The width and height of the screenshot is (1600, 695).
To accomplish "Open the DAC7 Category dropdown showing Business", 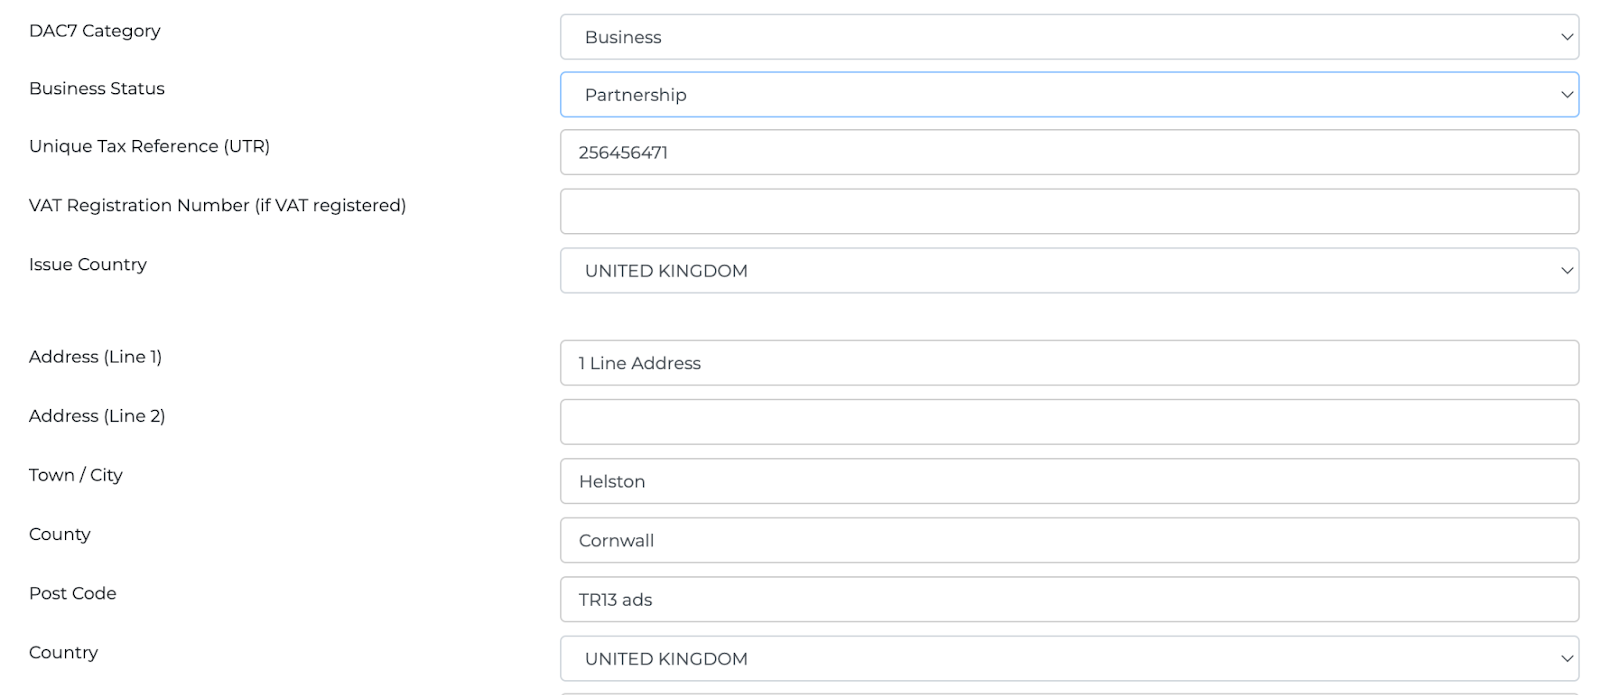I will (x=1069, y=37).
